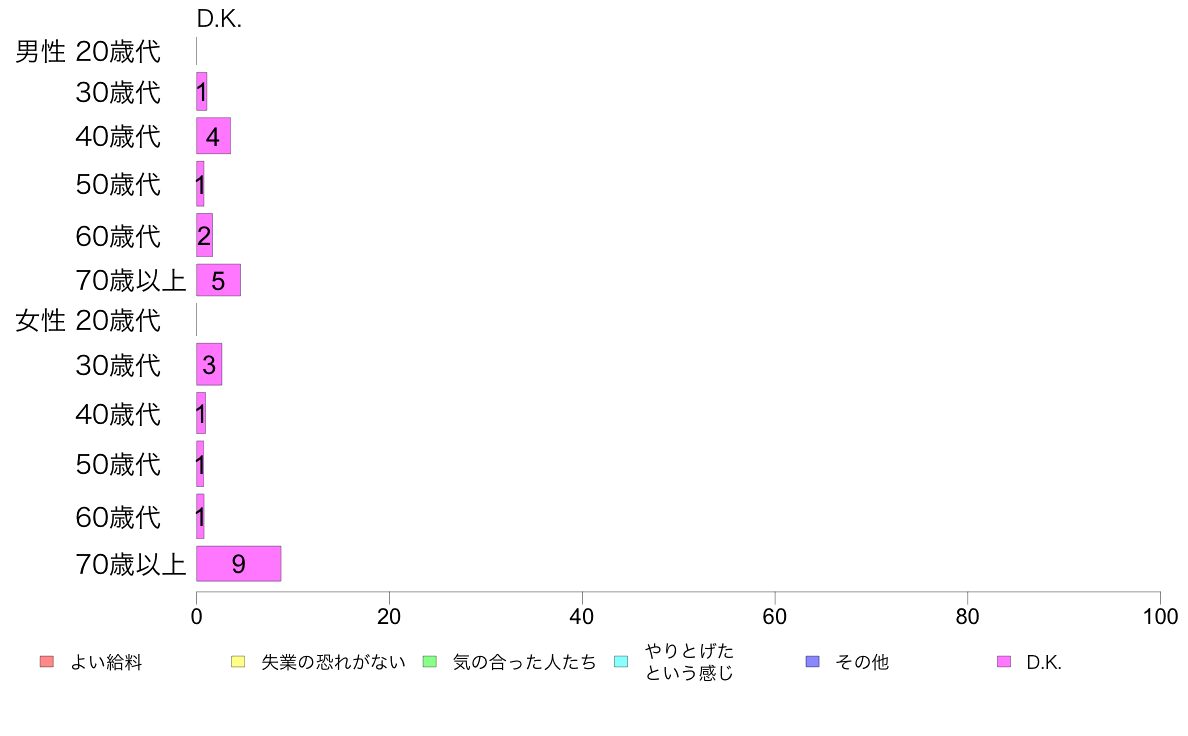Click the cyan やりとげたという感じ legend swatch
This screenshot has height=736, width=1188.
621,662
